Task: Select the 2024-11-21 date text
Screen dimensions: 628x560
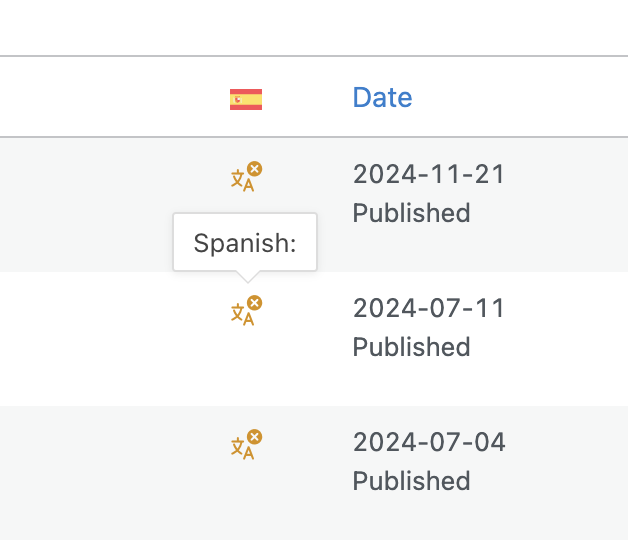Action: point(428,174)
